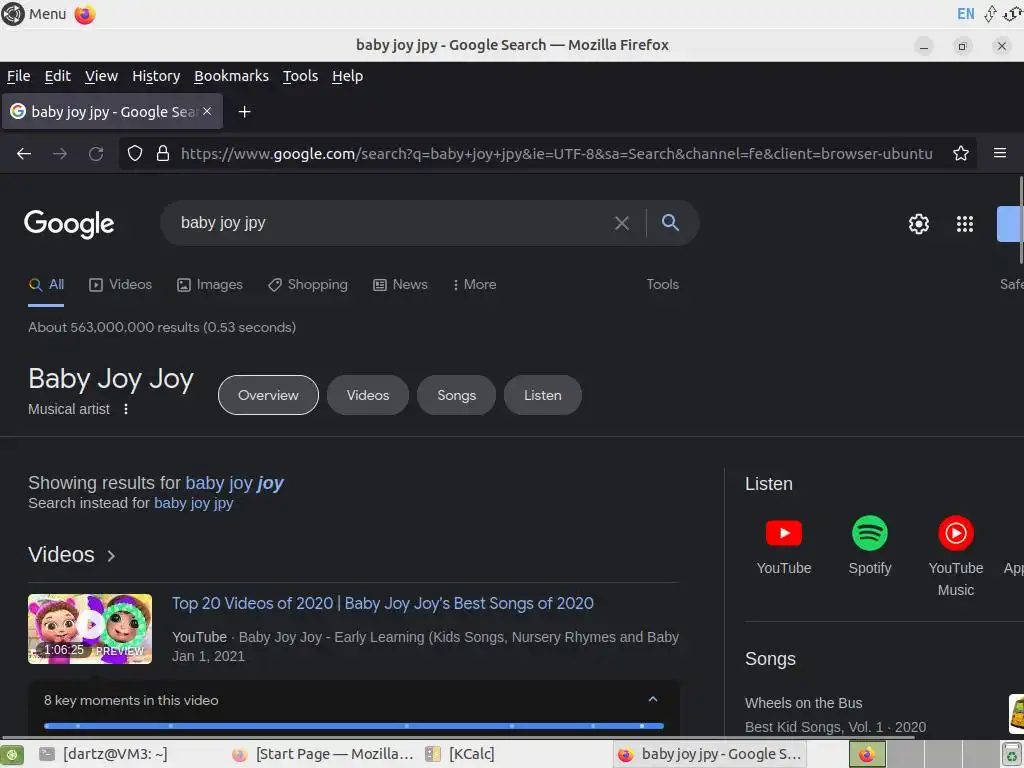Image resolution: width=1024 pixels, height=768 pixels.
Task: Open the History menu
Action: click(156, 76)
